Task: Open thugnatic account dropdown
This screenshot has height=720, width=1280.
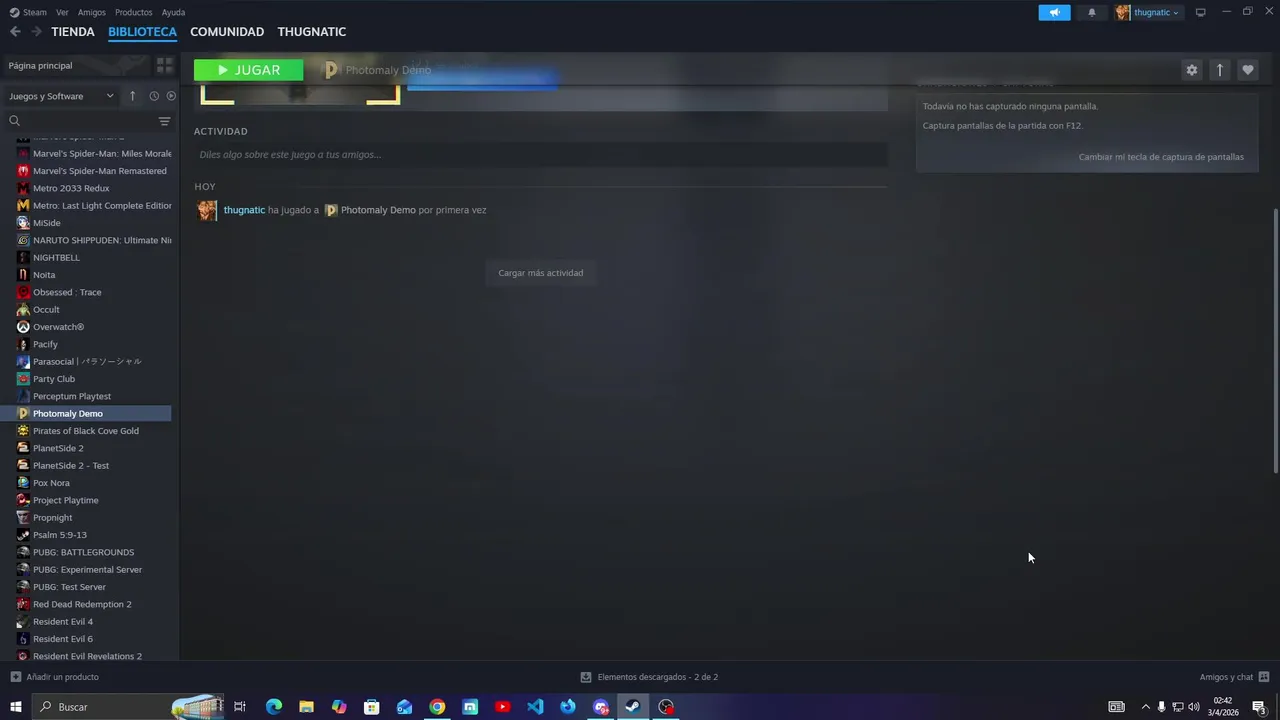Action: coord(1149,12)
